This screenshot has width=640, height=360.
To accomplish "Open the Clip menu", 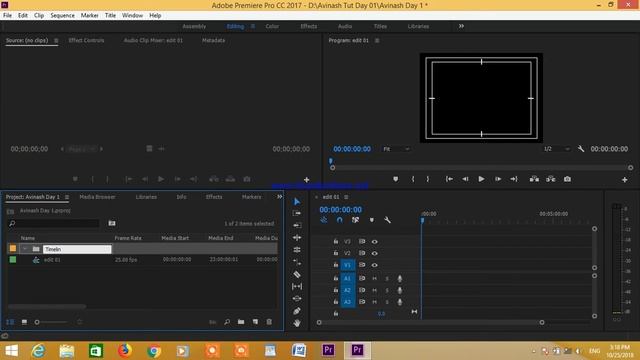I will point(39,16).
